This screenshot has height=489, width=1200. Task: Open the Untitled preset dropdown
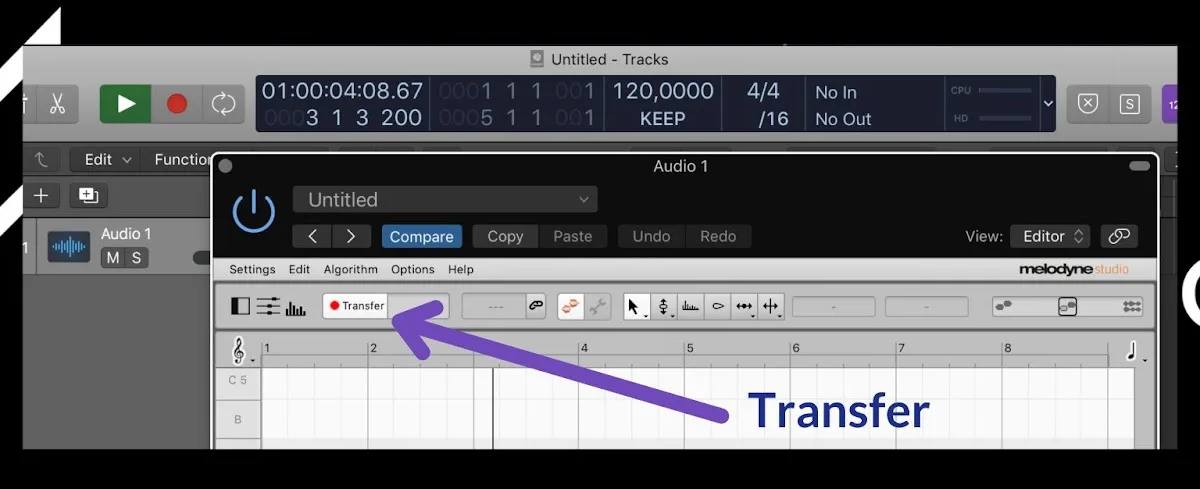[445, 199]
